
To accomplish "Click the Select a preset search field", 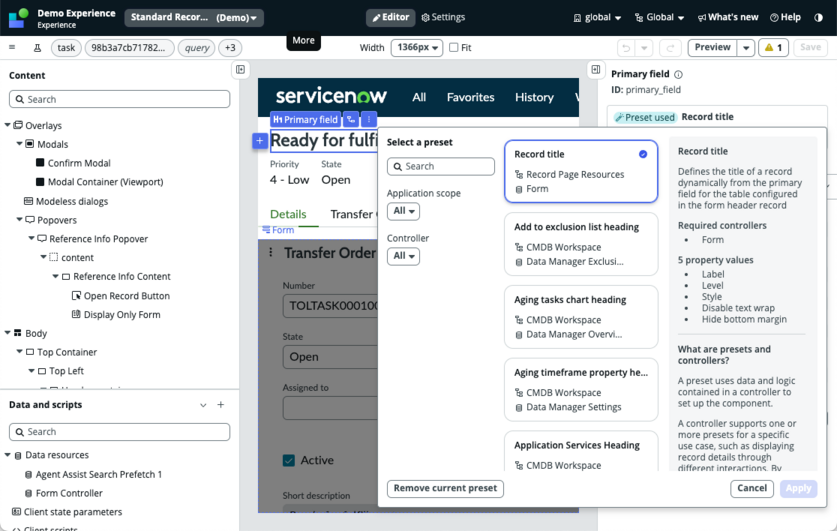I will 441,167.
